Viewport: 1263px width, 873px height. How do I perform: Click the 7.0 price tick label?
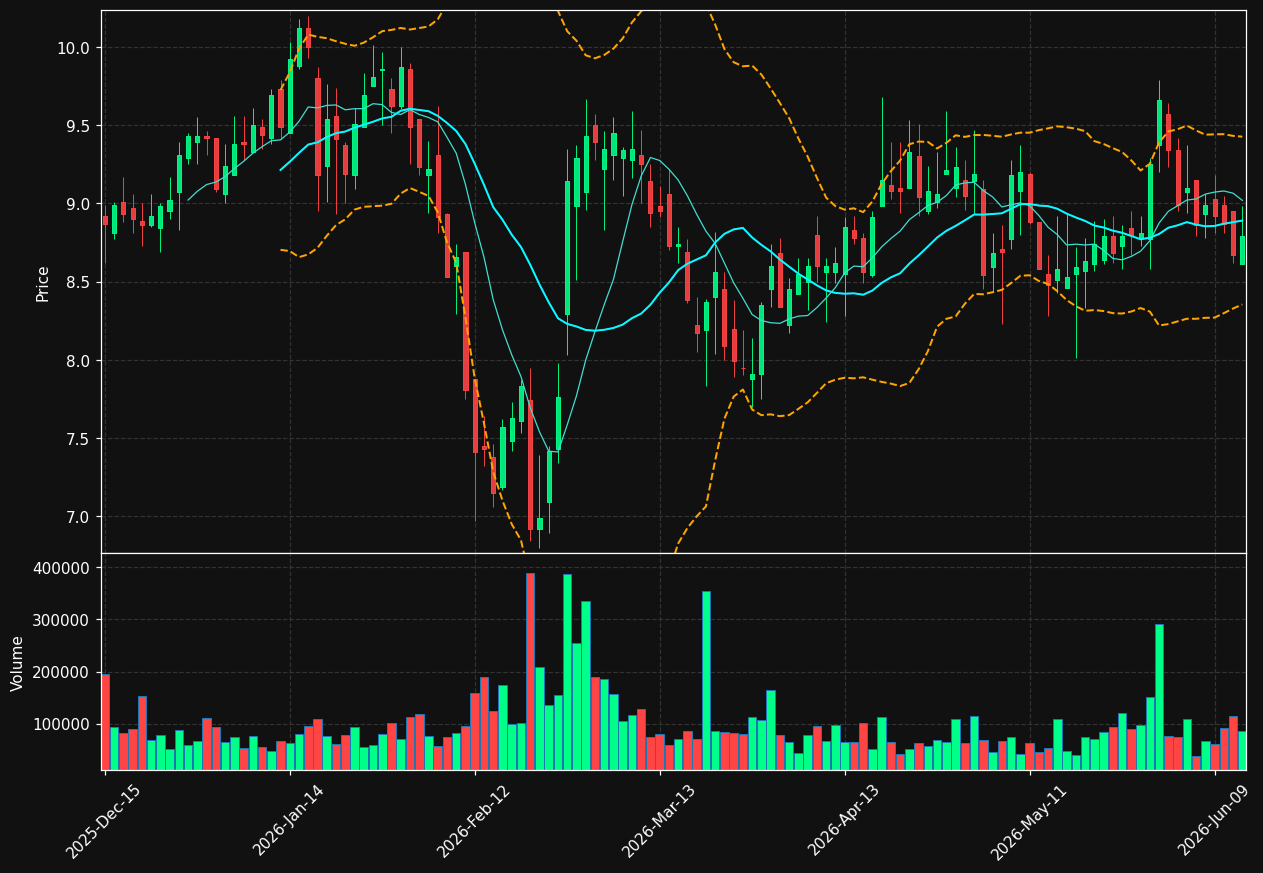point(76,517)
